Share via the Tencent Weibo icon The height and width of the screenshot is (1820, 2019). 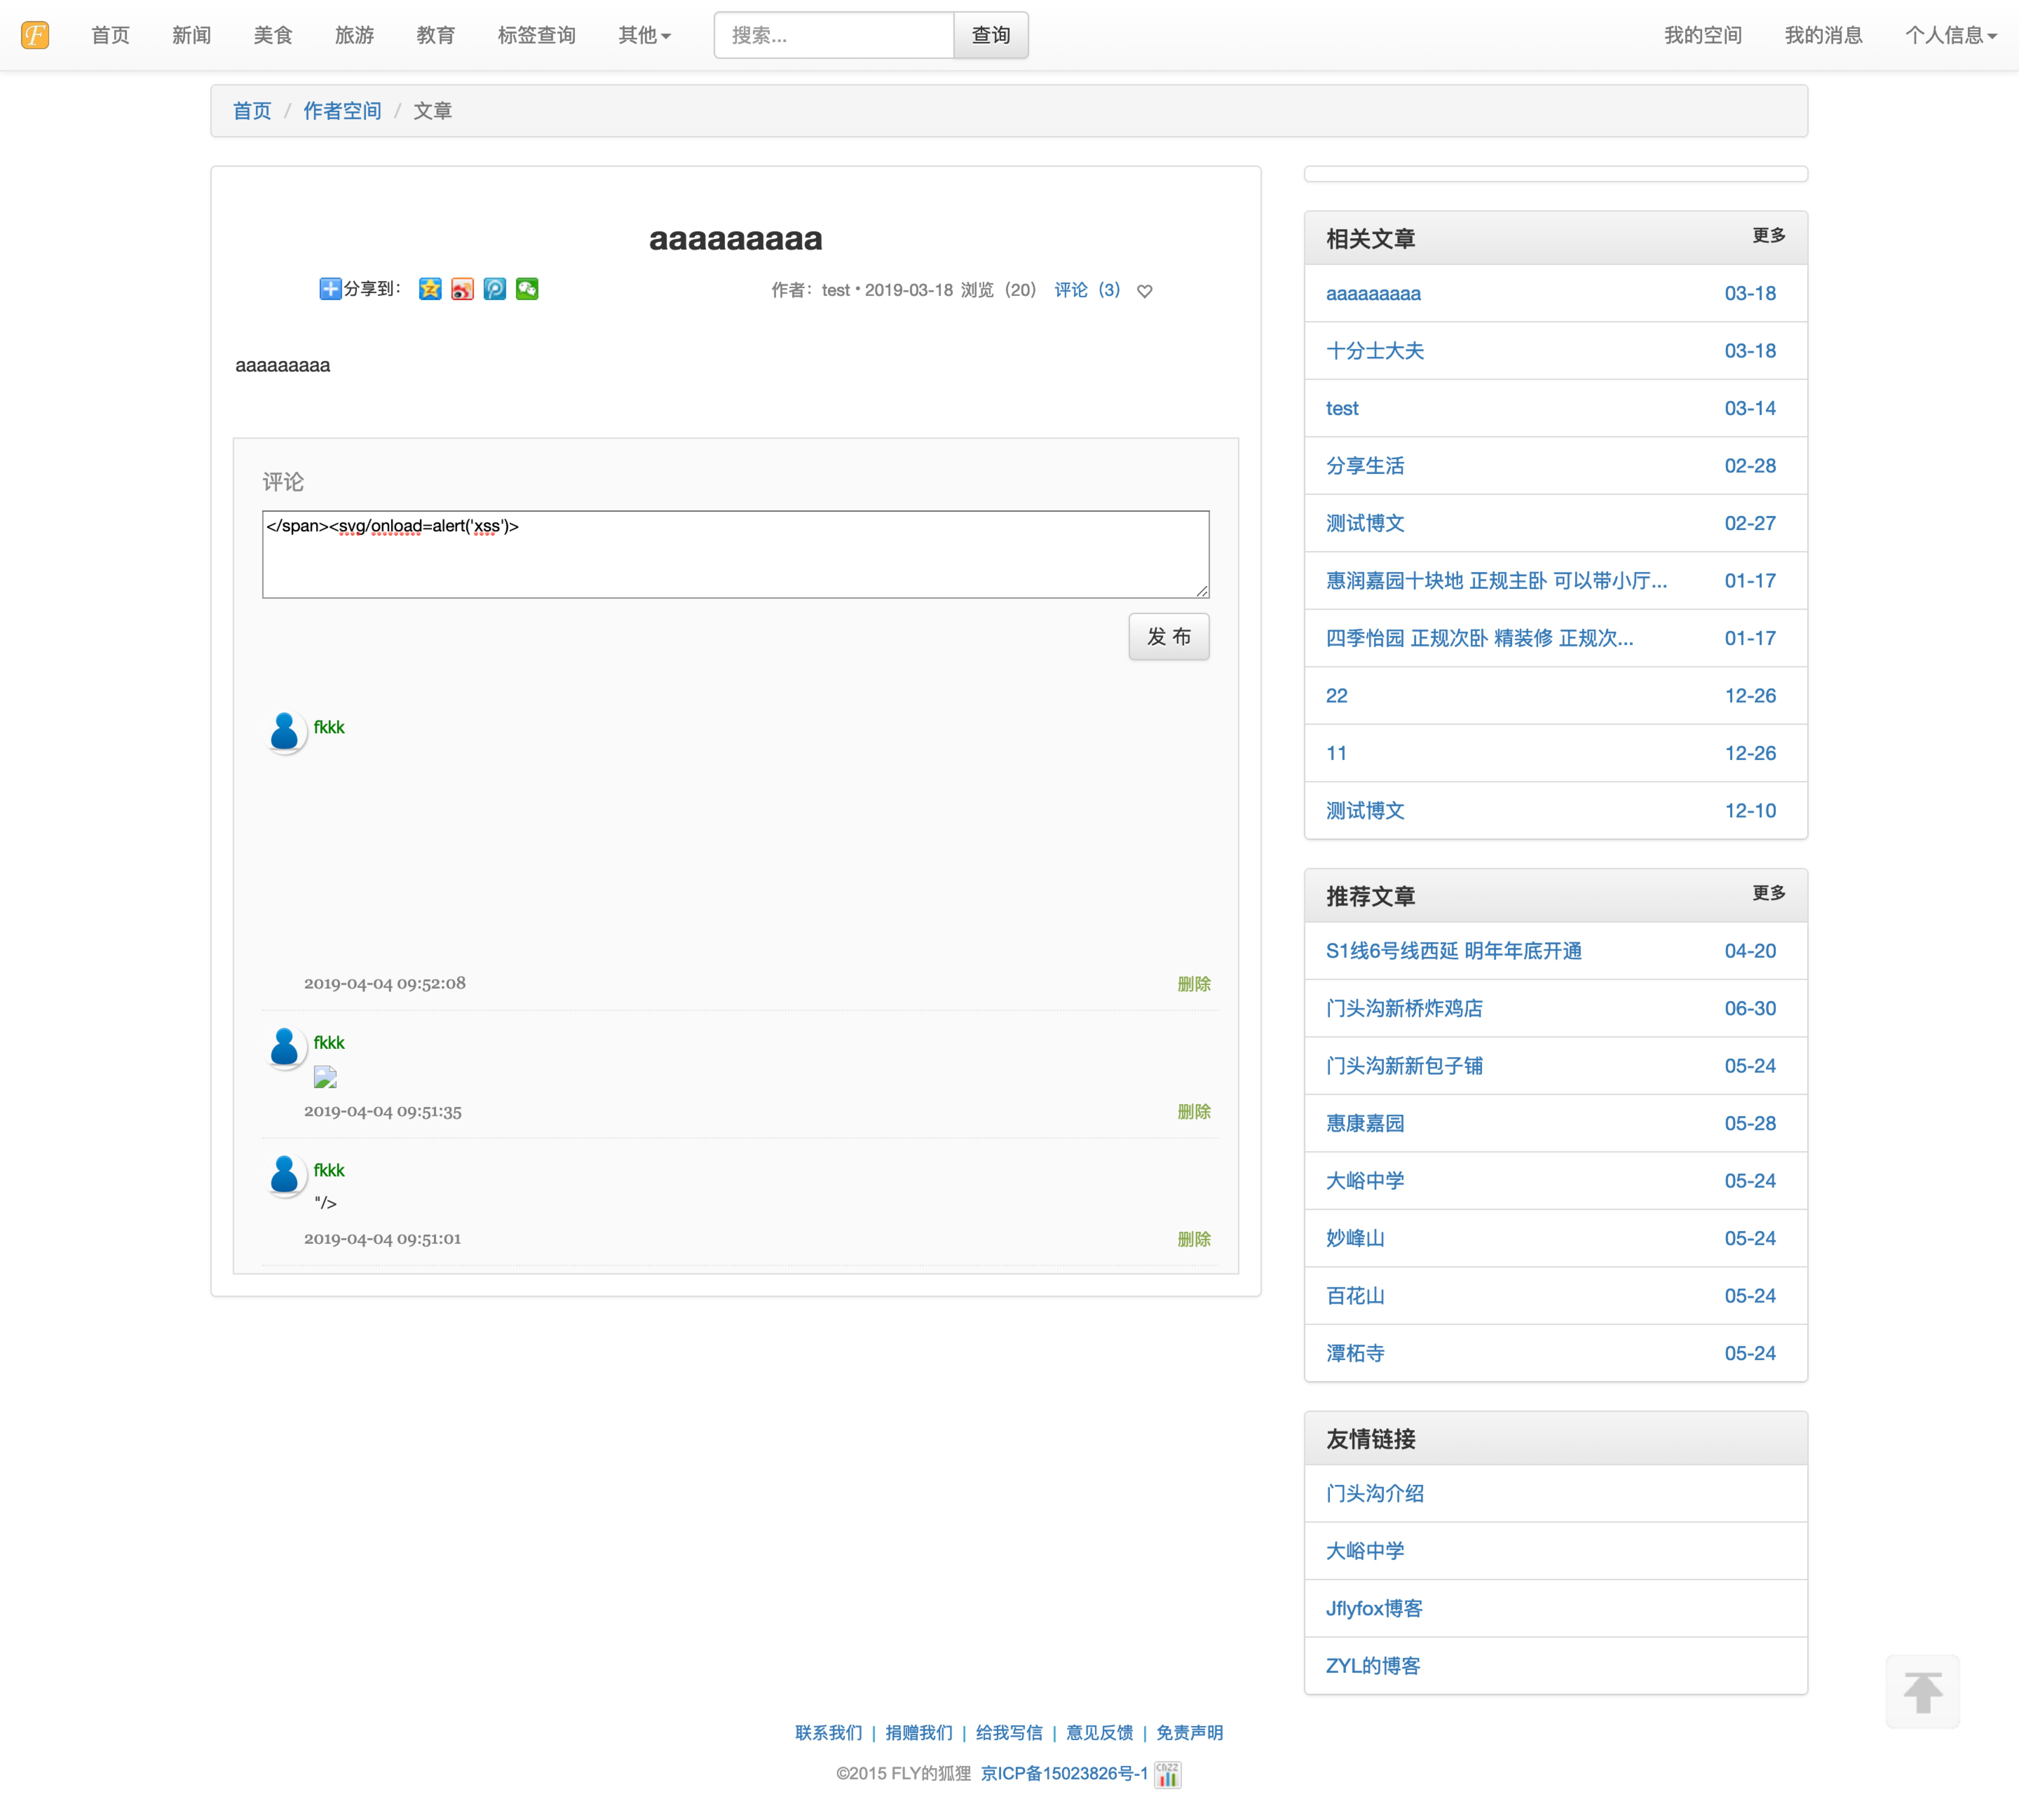coord(495,289)
